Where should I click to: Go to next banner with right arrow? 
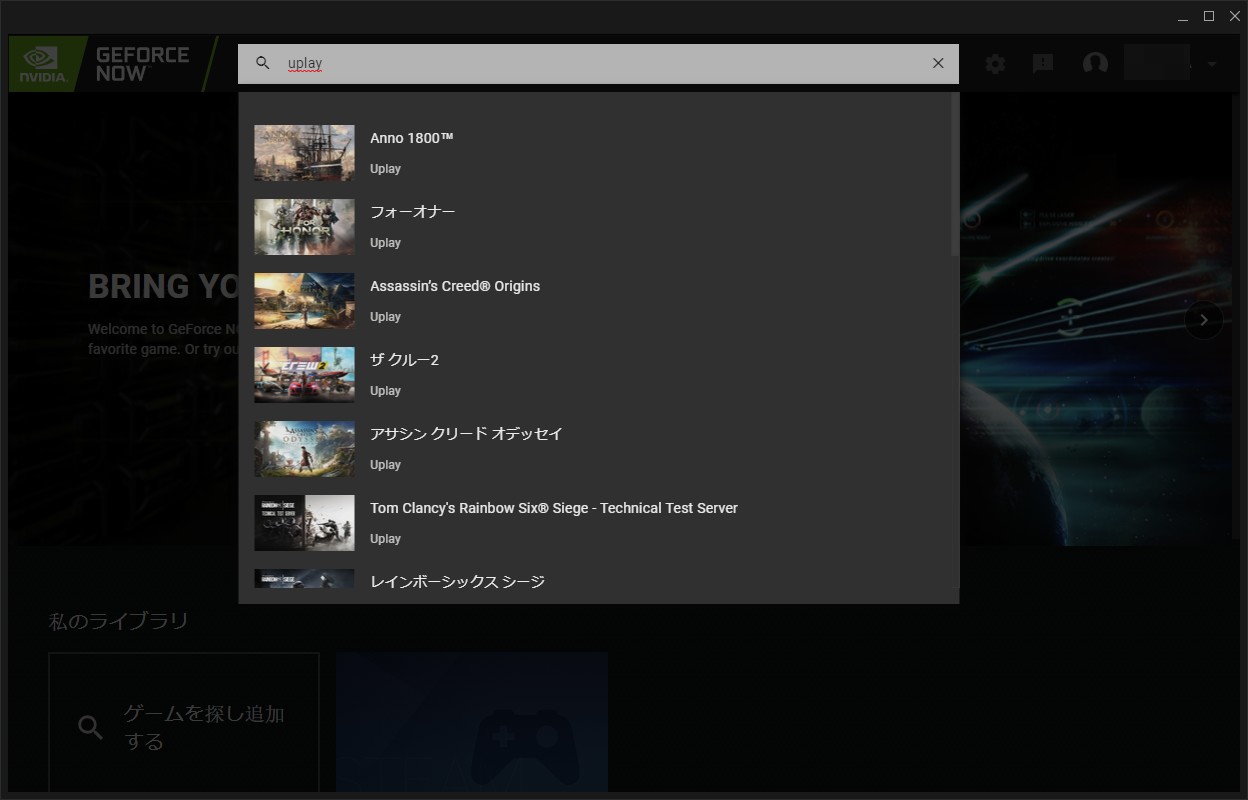tap(1204, 320)
